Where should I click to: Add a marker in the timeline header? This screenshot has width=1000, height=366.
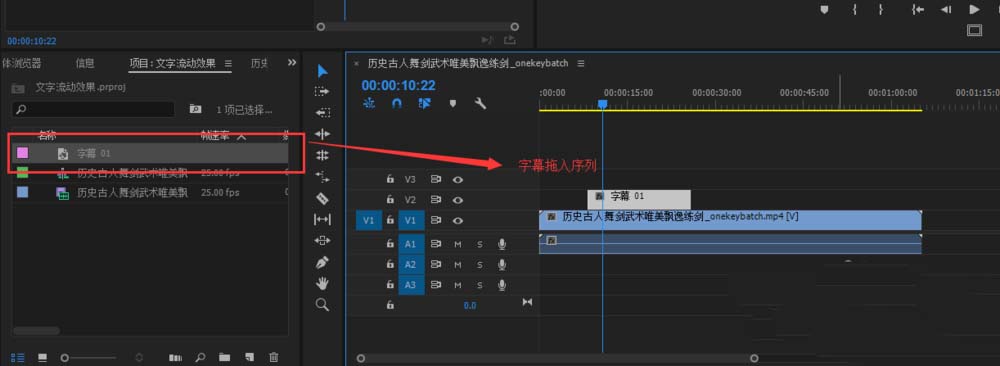[x=453, y=103]
